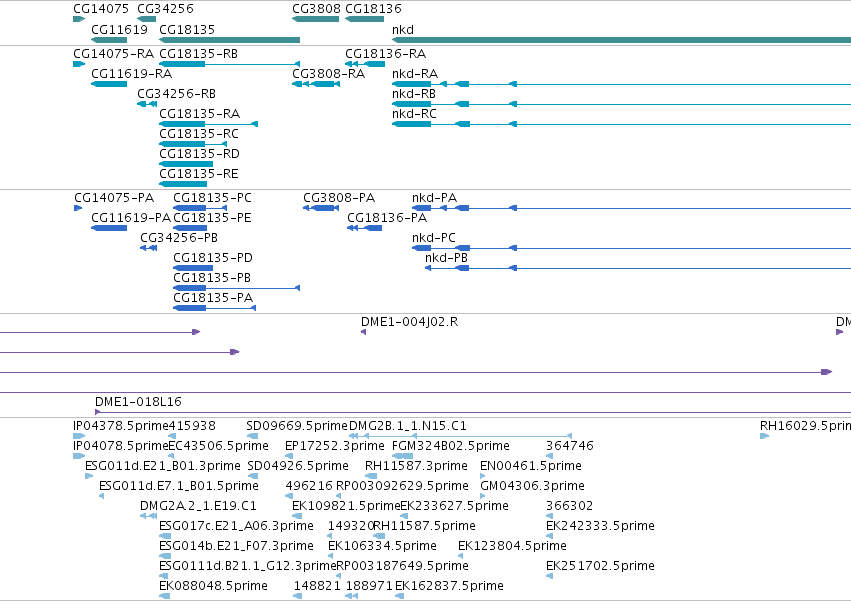Click transcript CG18135-RD
Screen dimensions: 851x601
point(199,154)
